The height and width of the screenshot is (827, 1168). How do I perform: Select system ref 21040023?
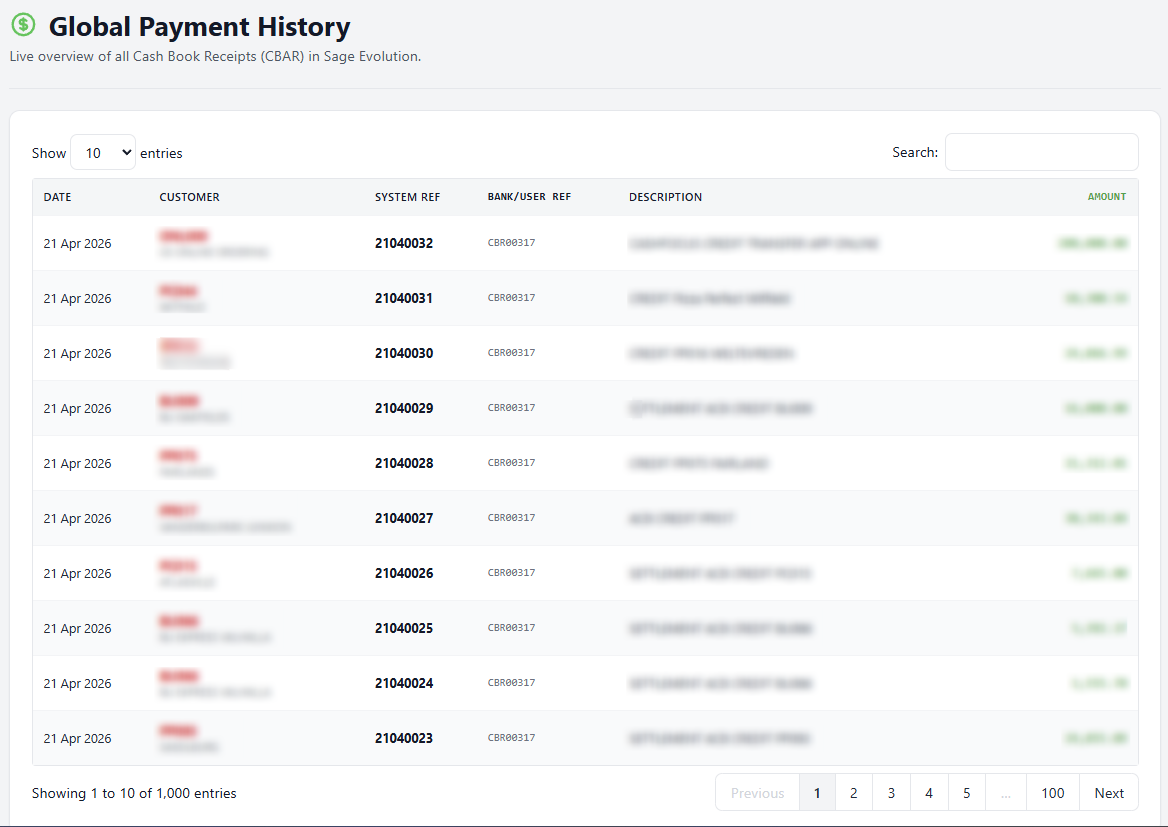tap(404, 738)
